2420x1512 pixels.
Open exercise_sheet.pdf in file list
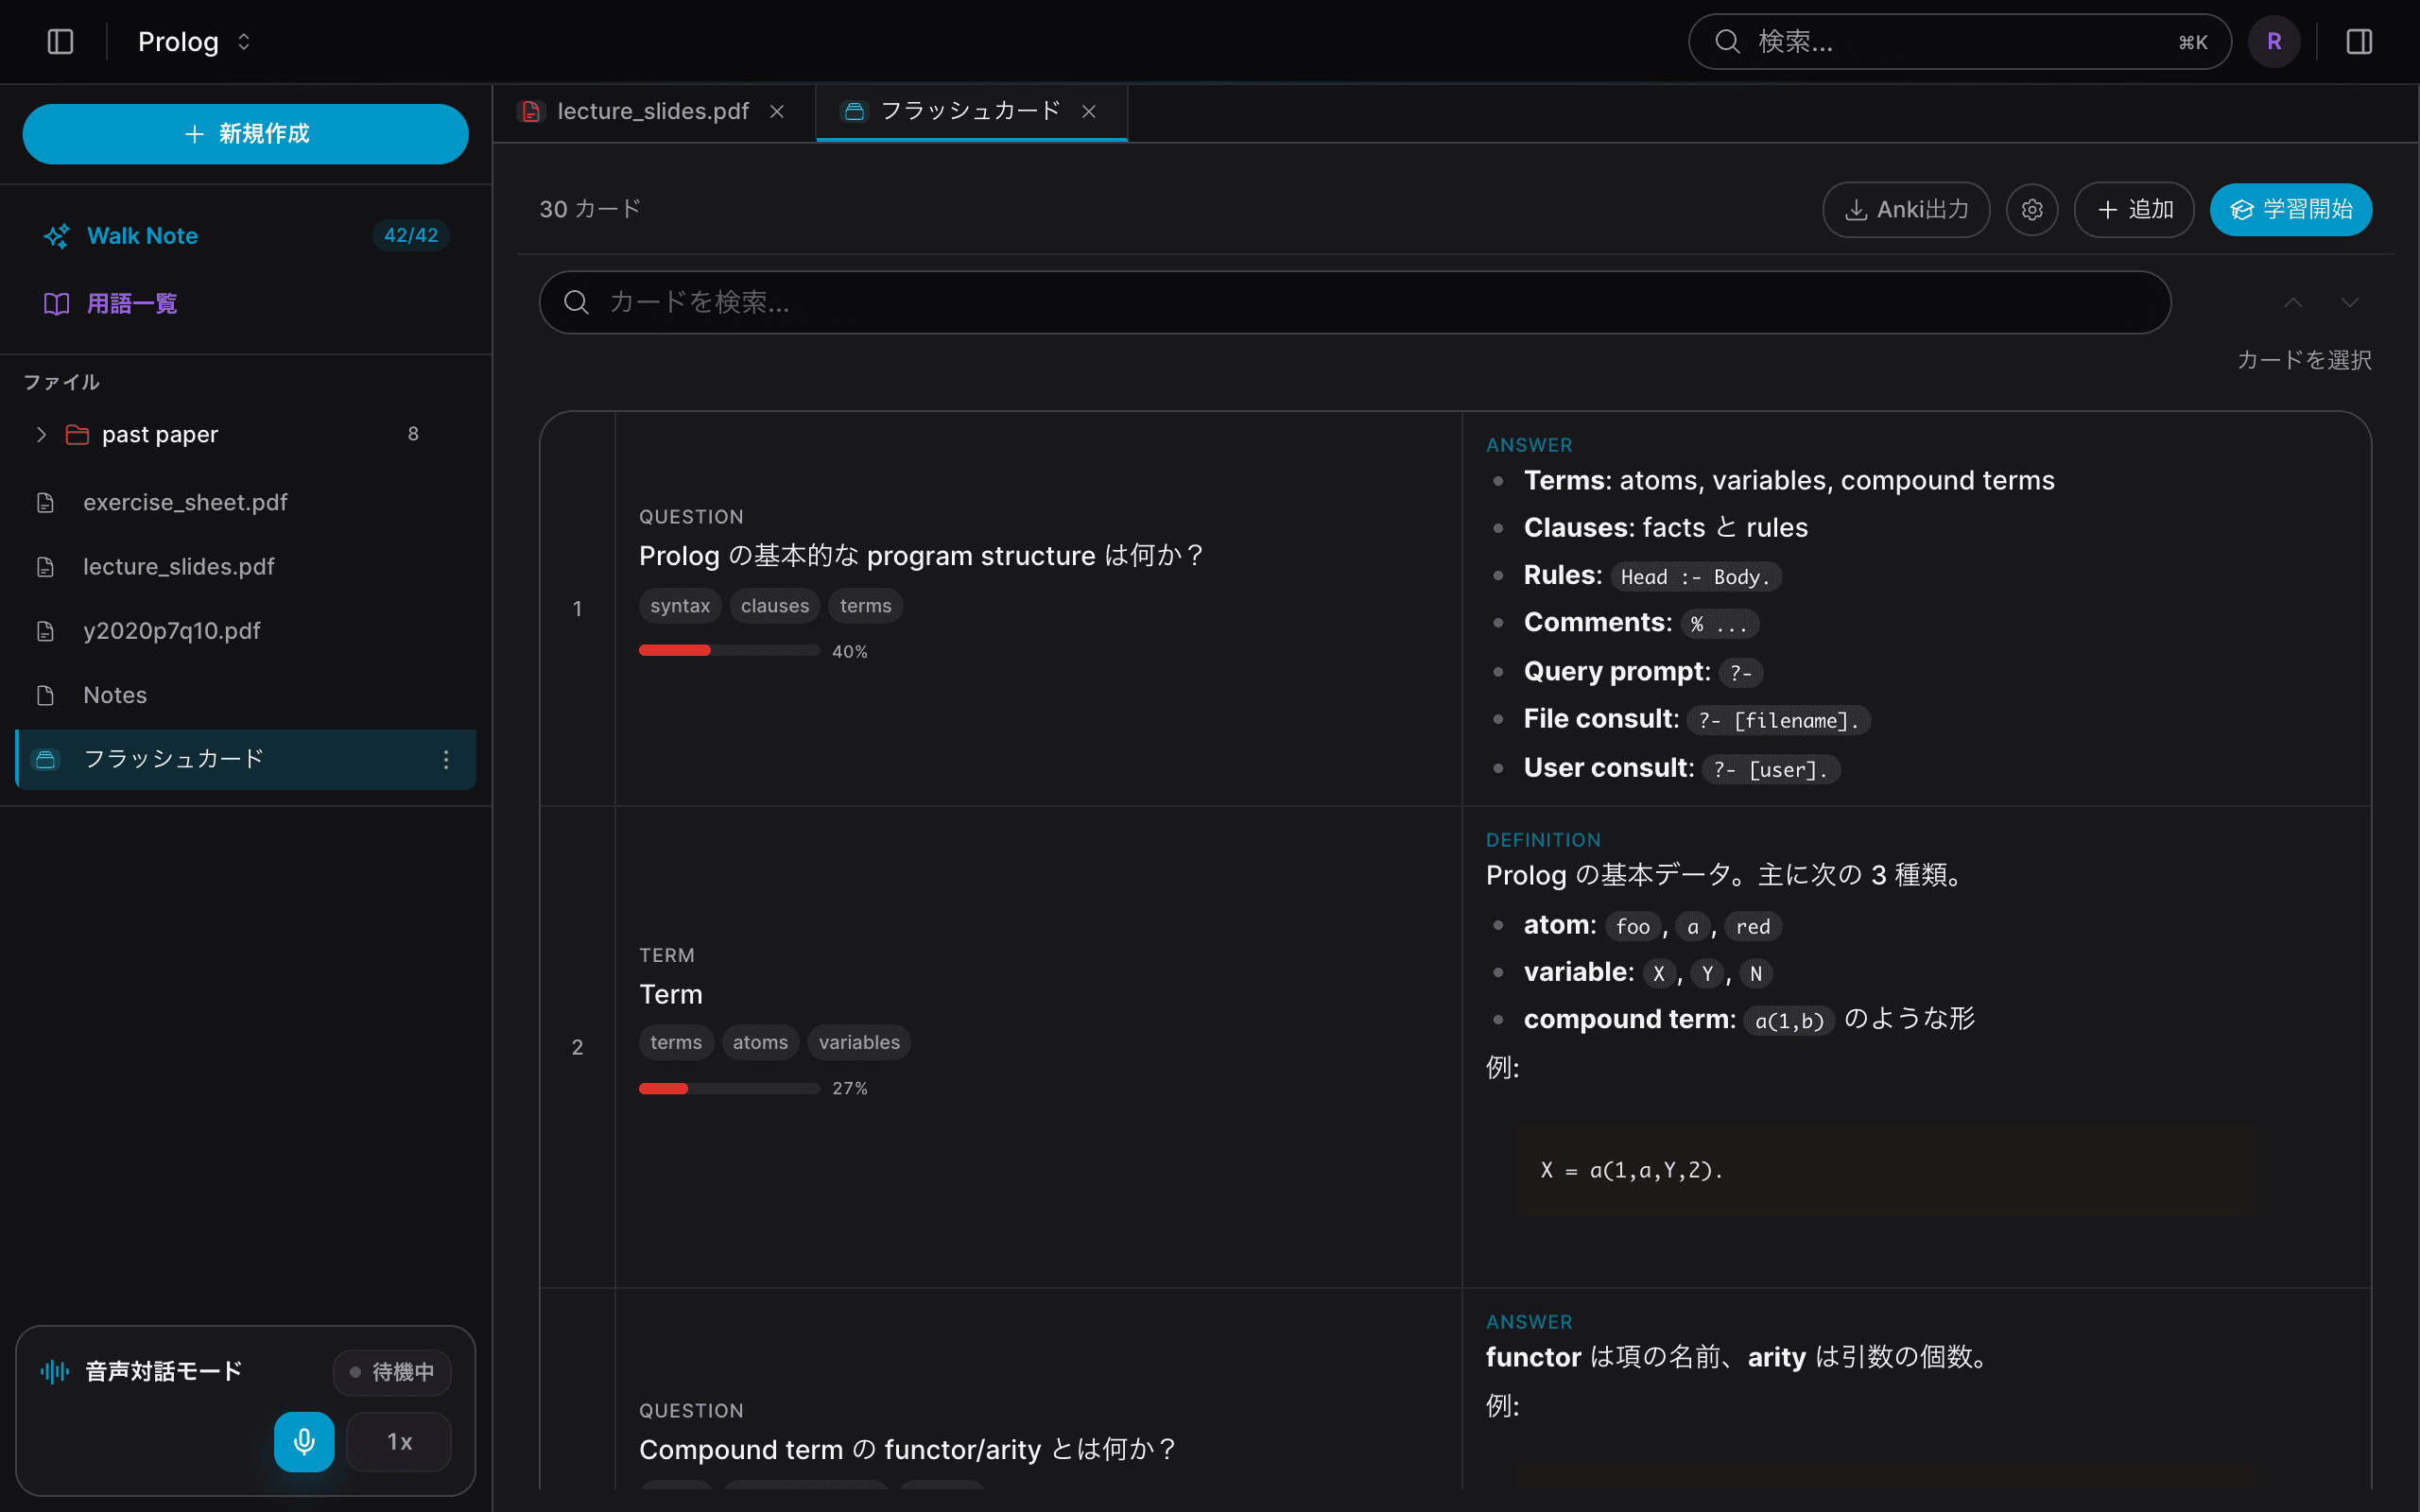(x=246, y=502)
